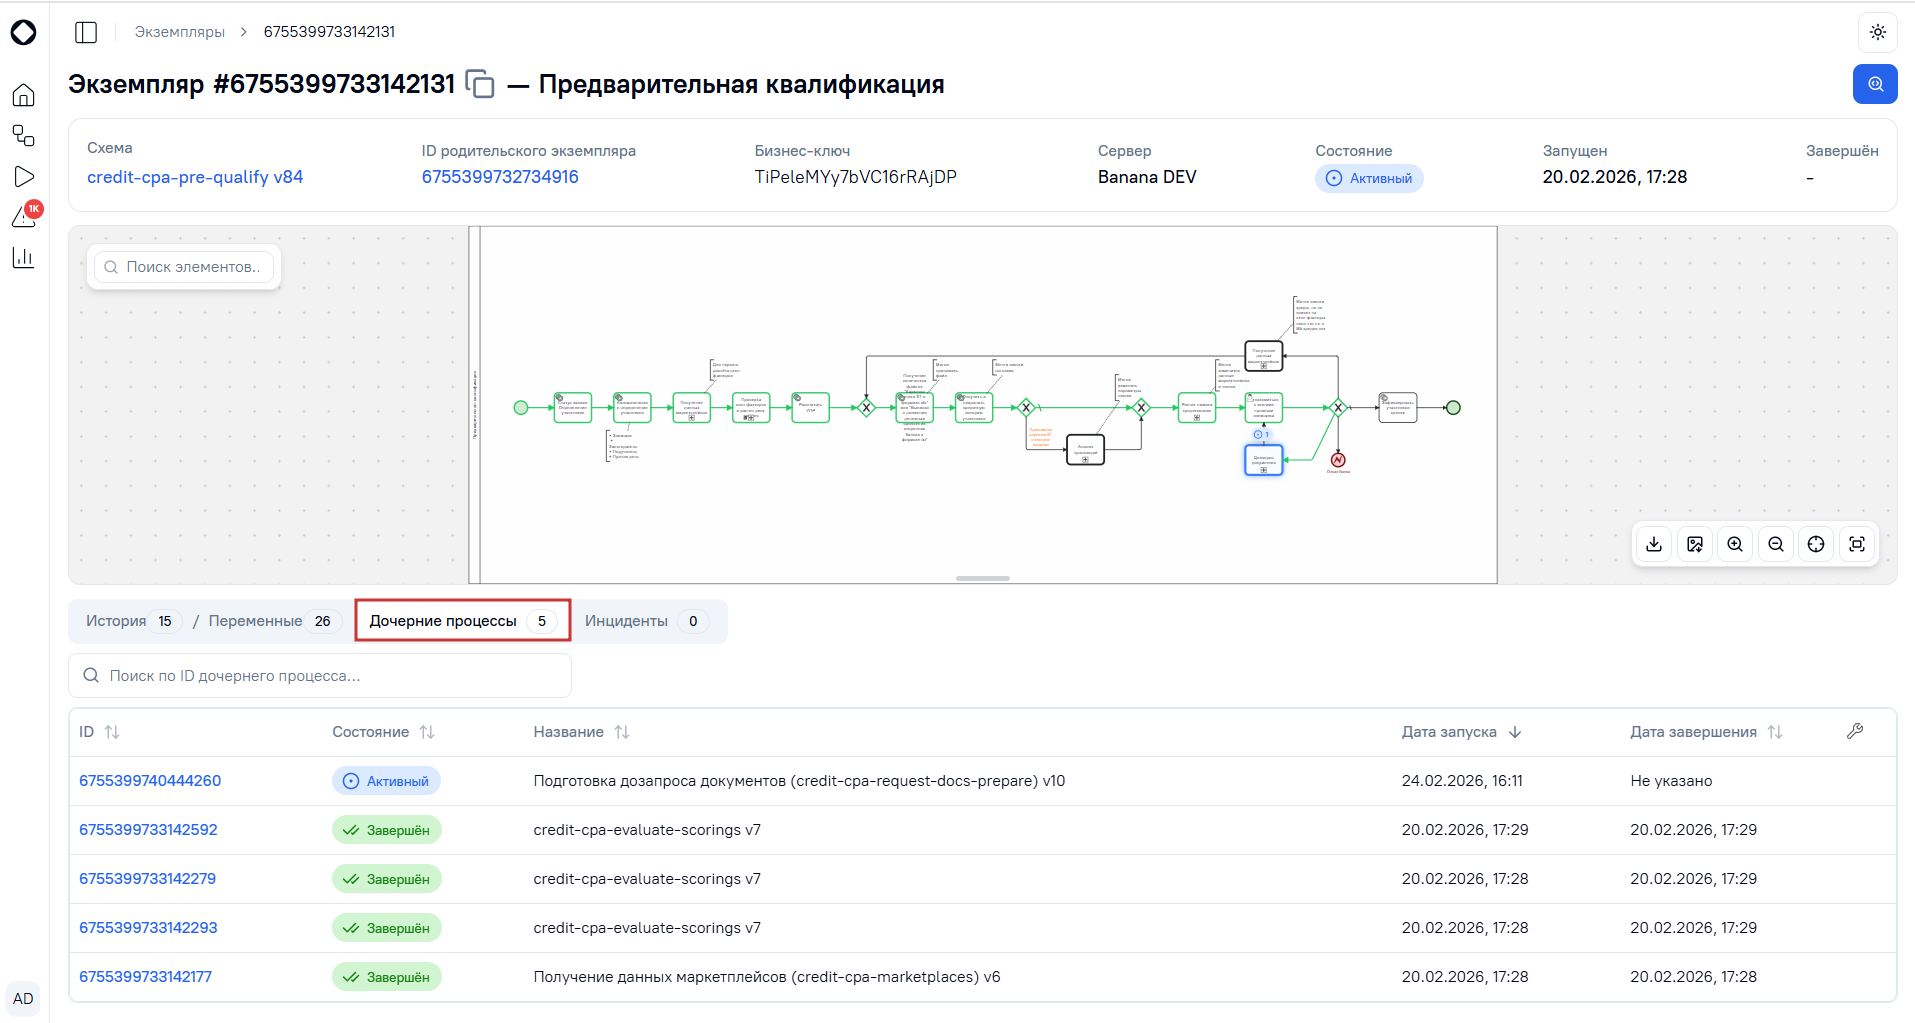Click the Активный state badge in header

(1369, 178)
